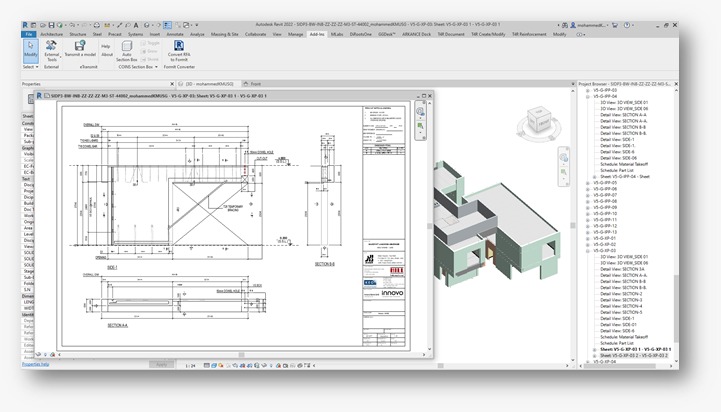Switch to T4R Reinforcement ribbon tab

click(529, 34)
